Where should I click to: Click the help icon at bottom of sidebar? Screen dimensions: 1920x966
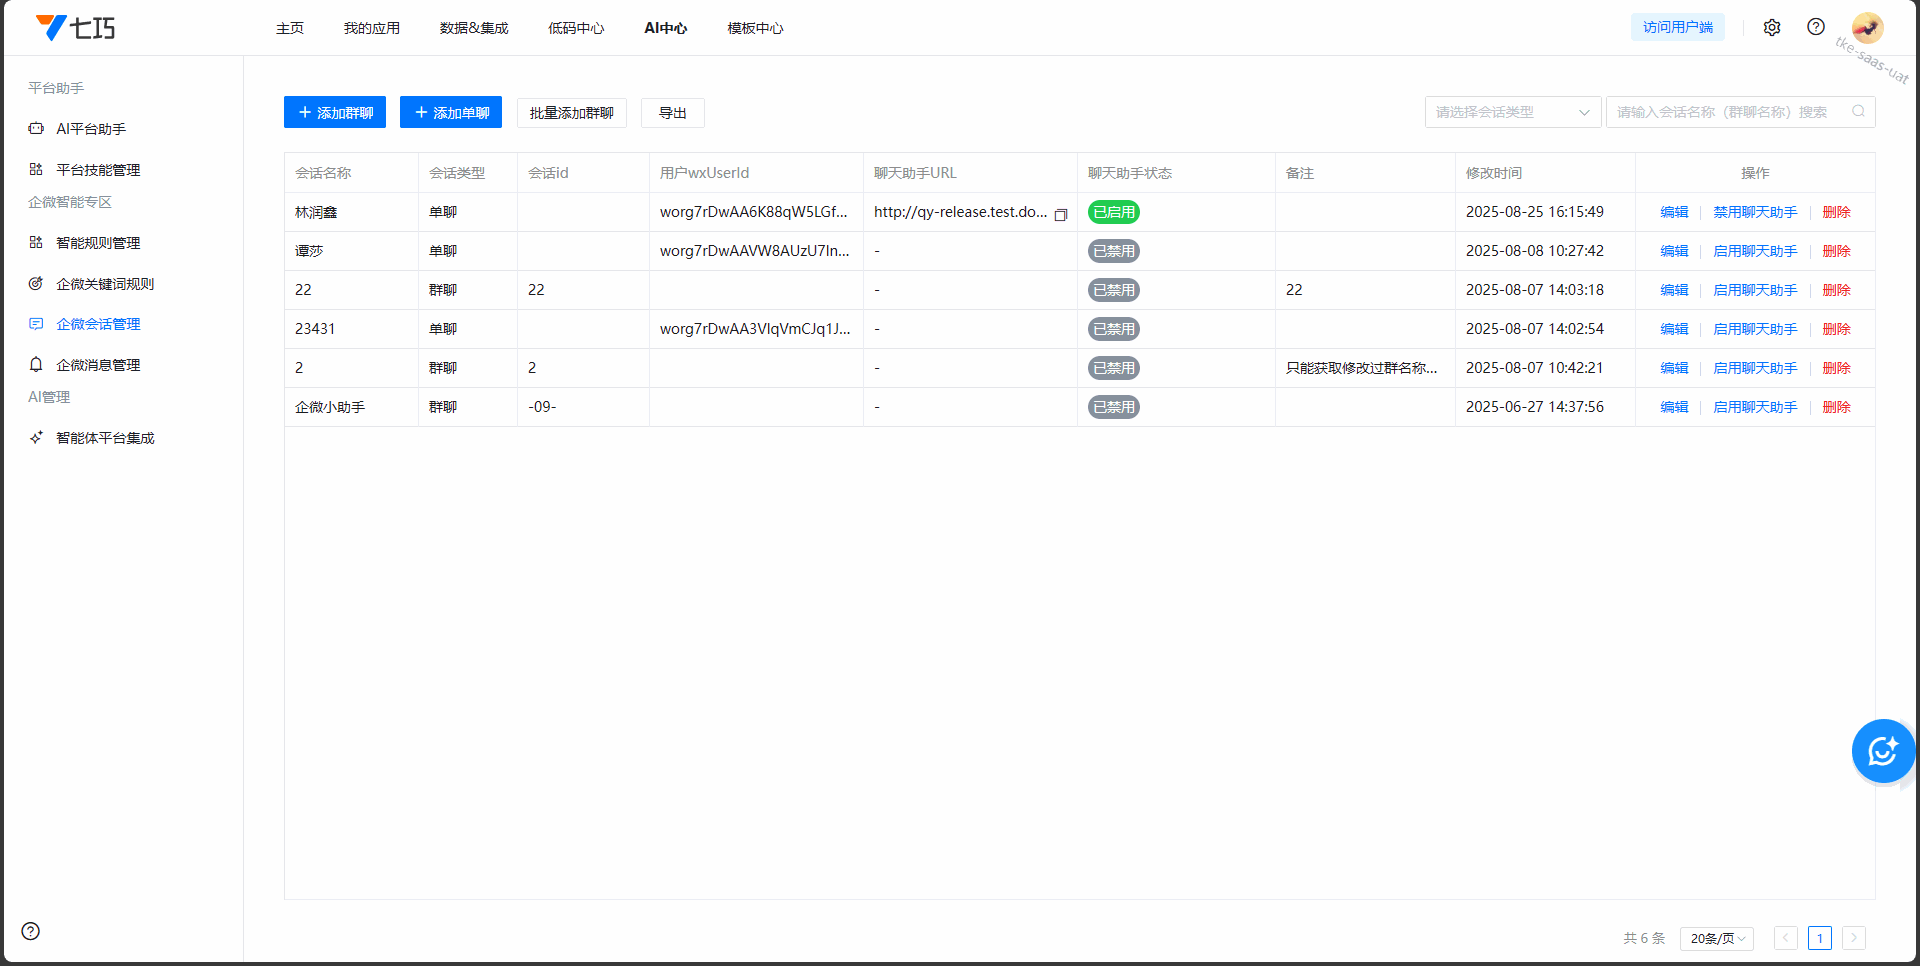tap(31, 931)
